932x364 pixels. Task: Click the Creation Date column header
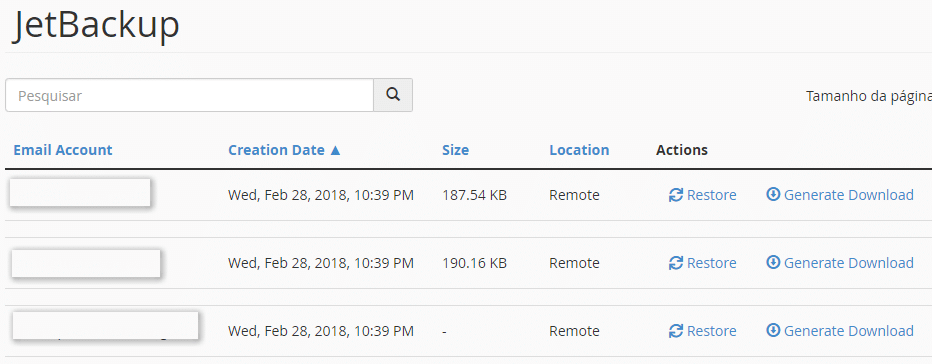[x=276, y=150]
